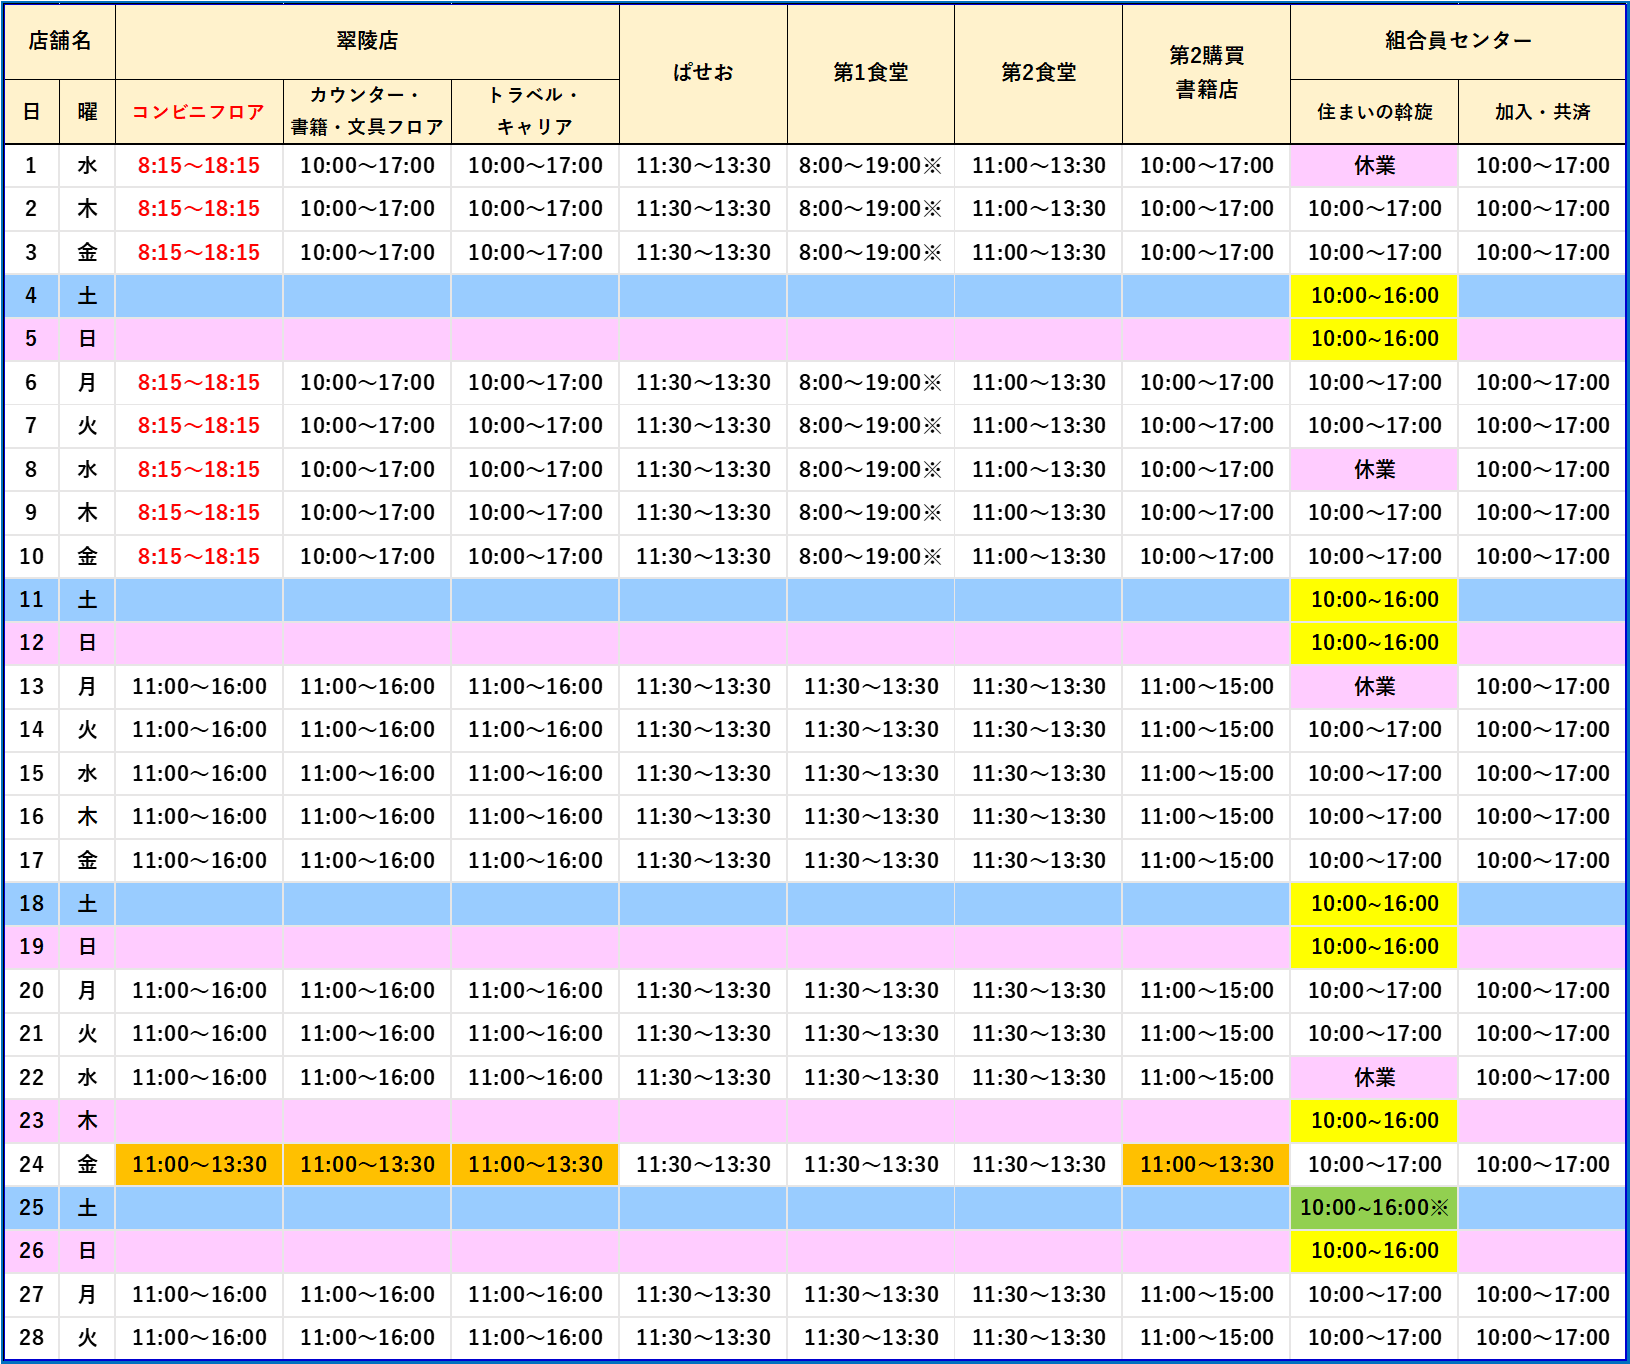
Task: Click red 8:15~18:15 in day 10 row
Action: tap(199, 557)
